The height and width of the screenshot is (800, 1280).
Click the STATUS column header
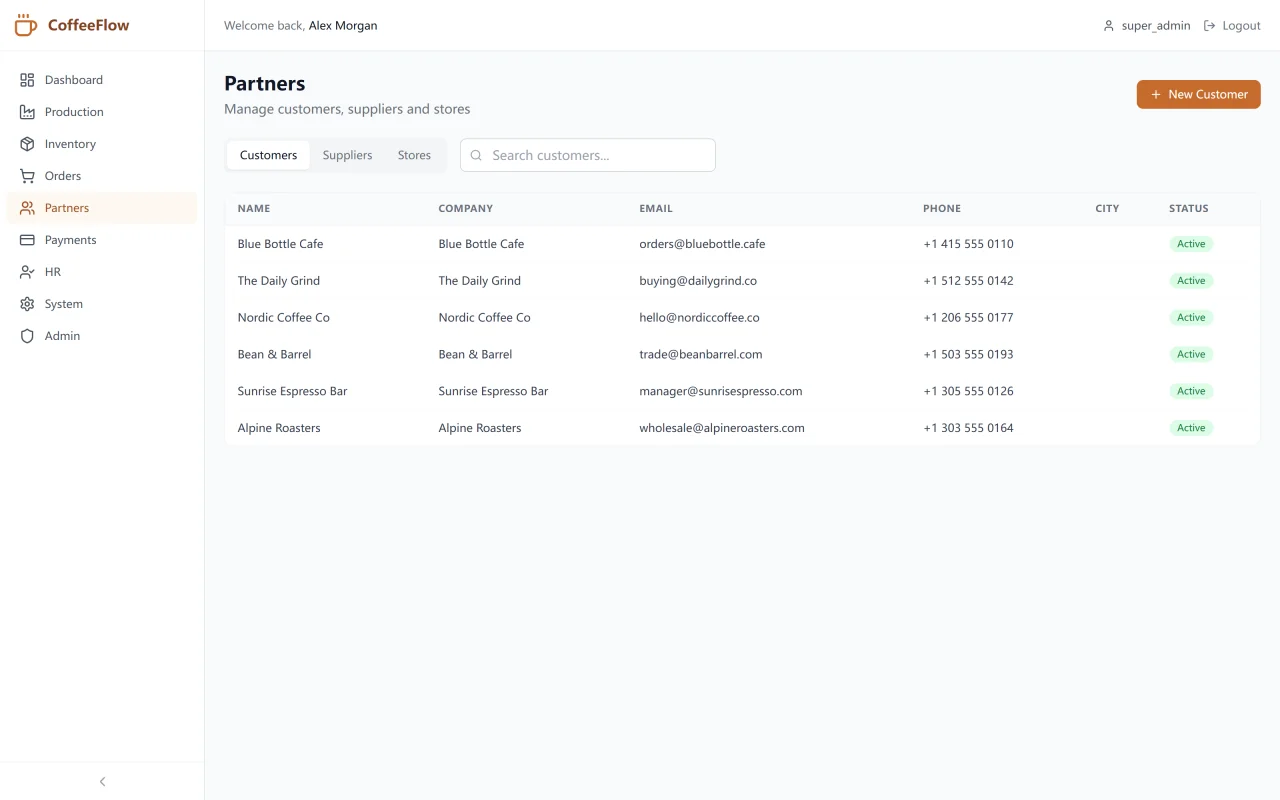tap(1189, 209)
